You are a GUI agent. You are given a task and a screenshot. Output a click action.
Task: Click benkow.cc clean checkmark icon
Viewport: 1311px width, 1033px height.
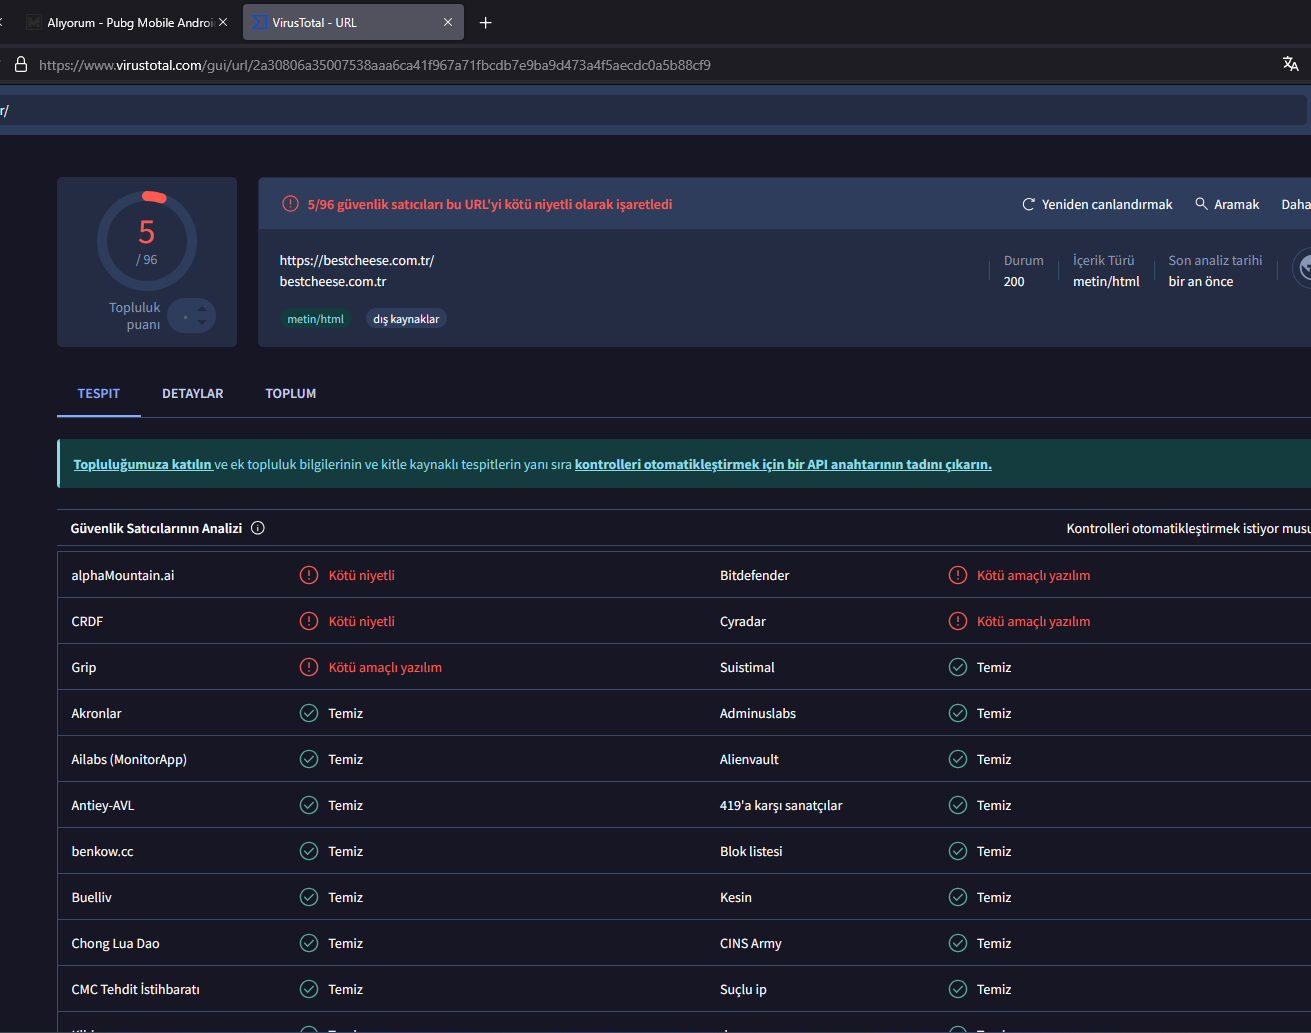pos(309,851)
